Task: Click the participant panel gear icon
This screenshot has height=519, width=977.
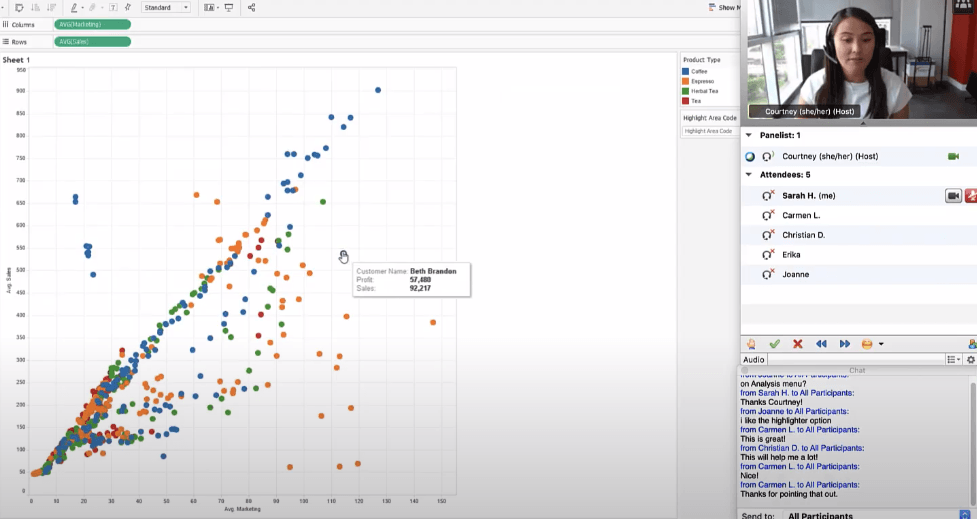Action: pyautogui.click(x=971, y=359)
